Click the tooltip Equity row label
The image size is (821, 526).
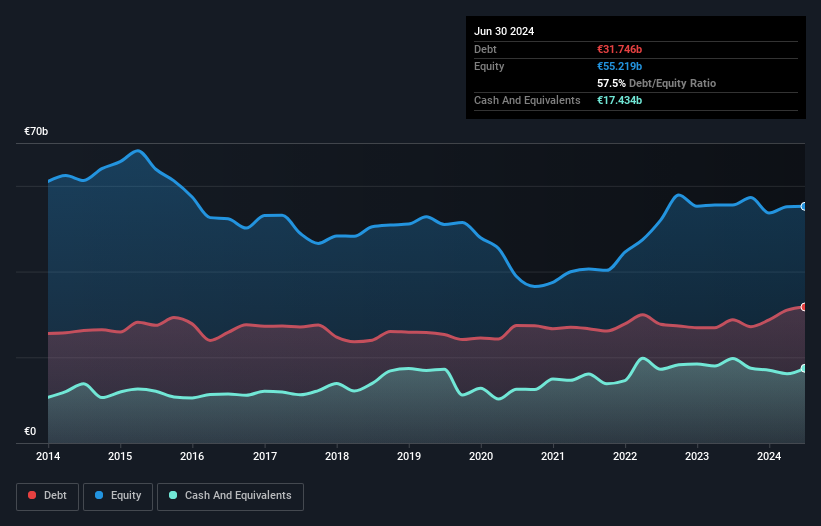(489, 66)
